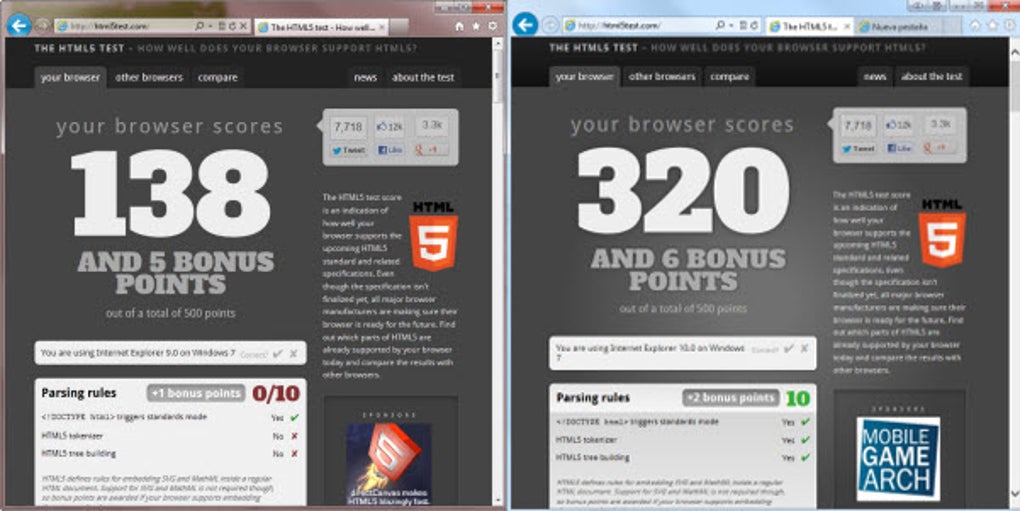This screenshot has height=511, width=1020.
Task: Click the search magnifier in IE 10 address bar
Action: coord(720,25)
